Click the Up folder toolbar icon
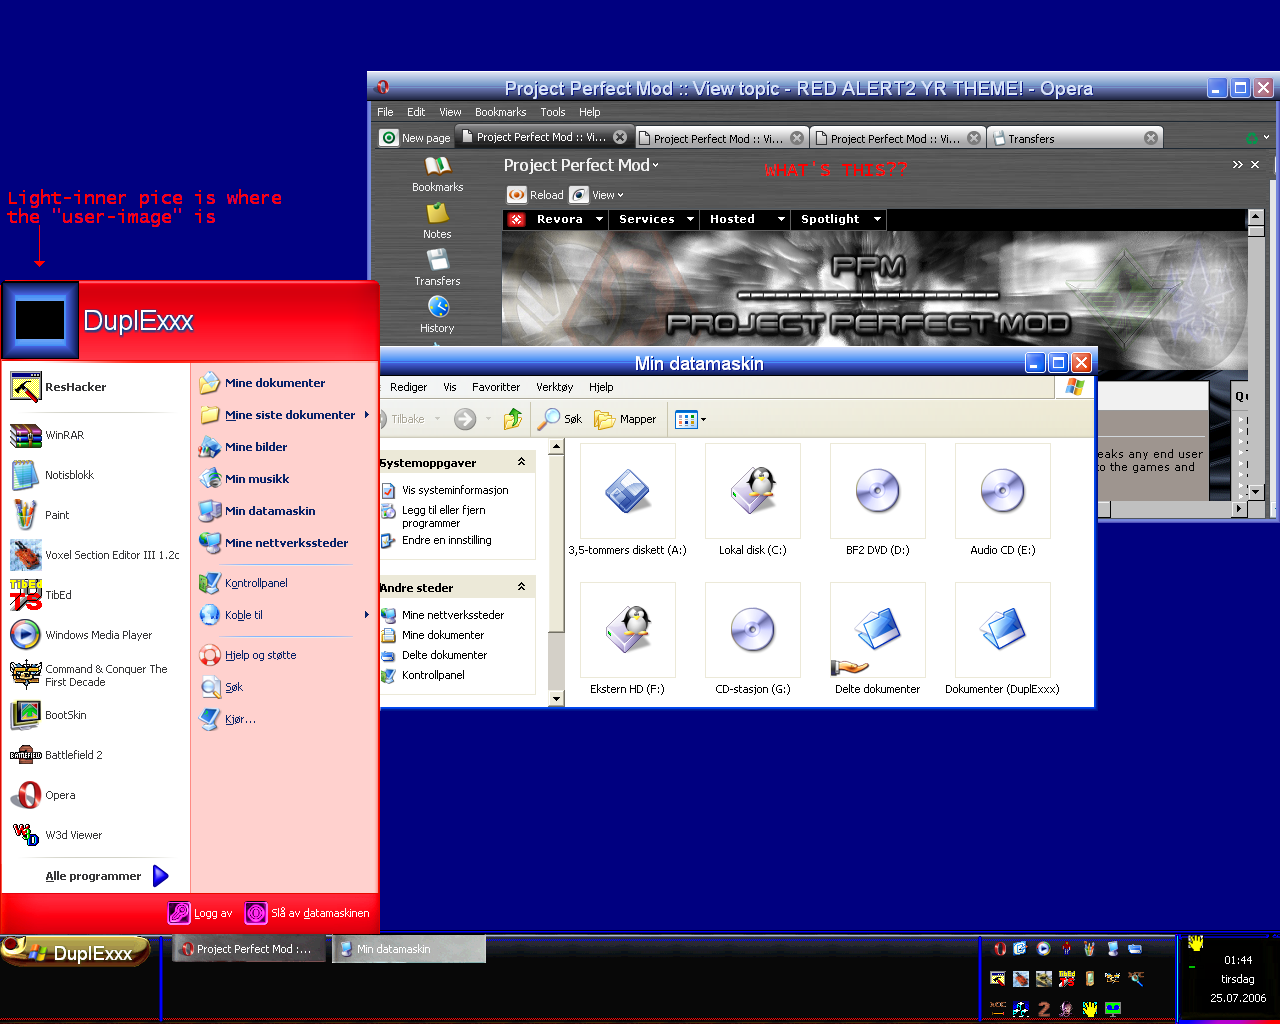 [x=513, y=419]
